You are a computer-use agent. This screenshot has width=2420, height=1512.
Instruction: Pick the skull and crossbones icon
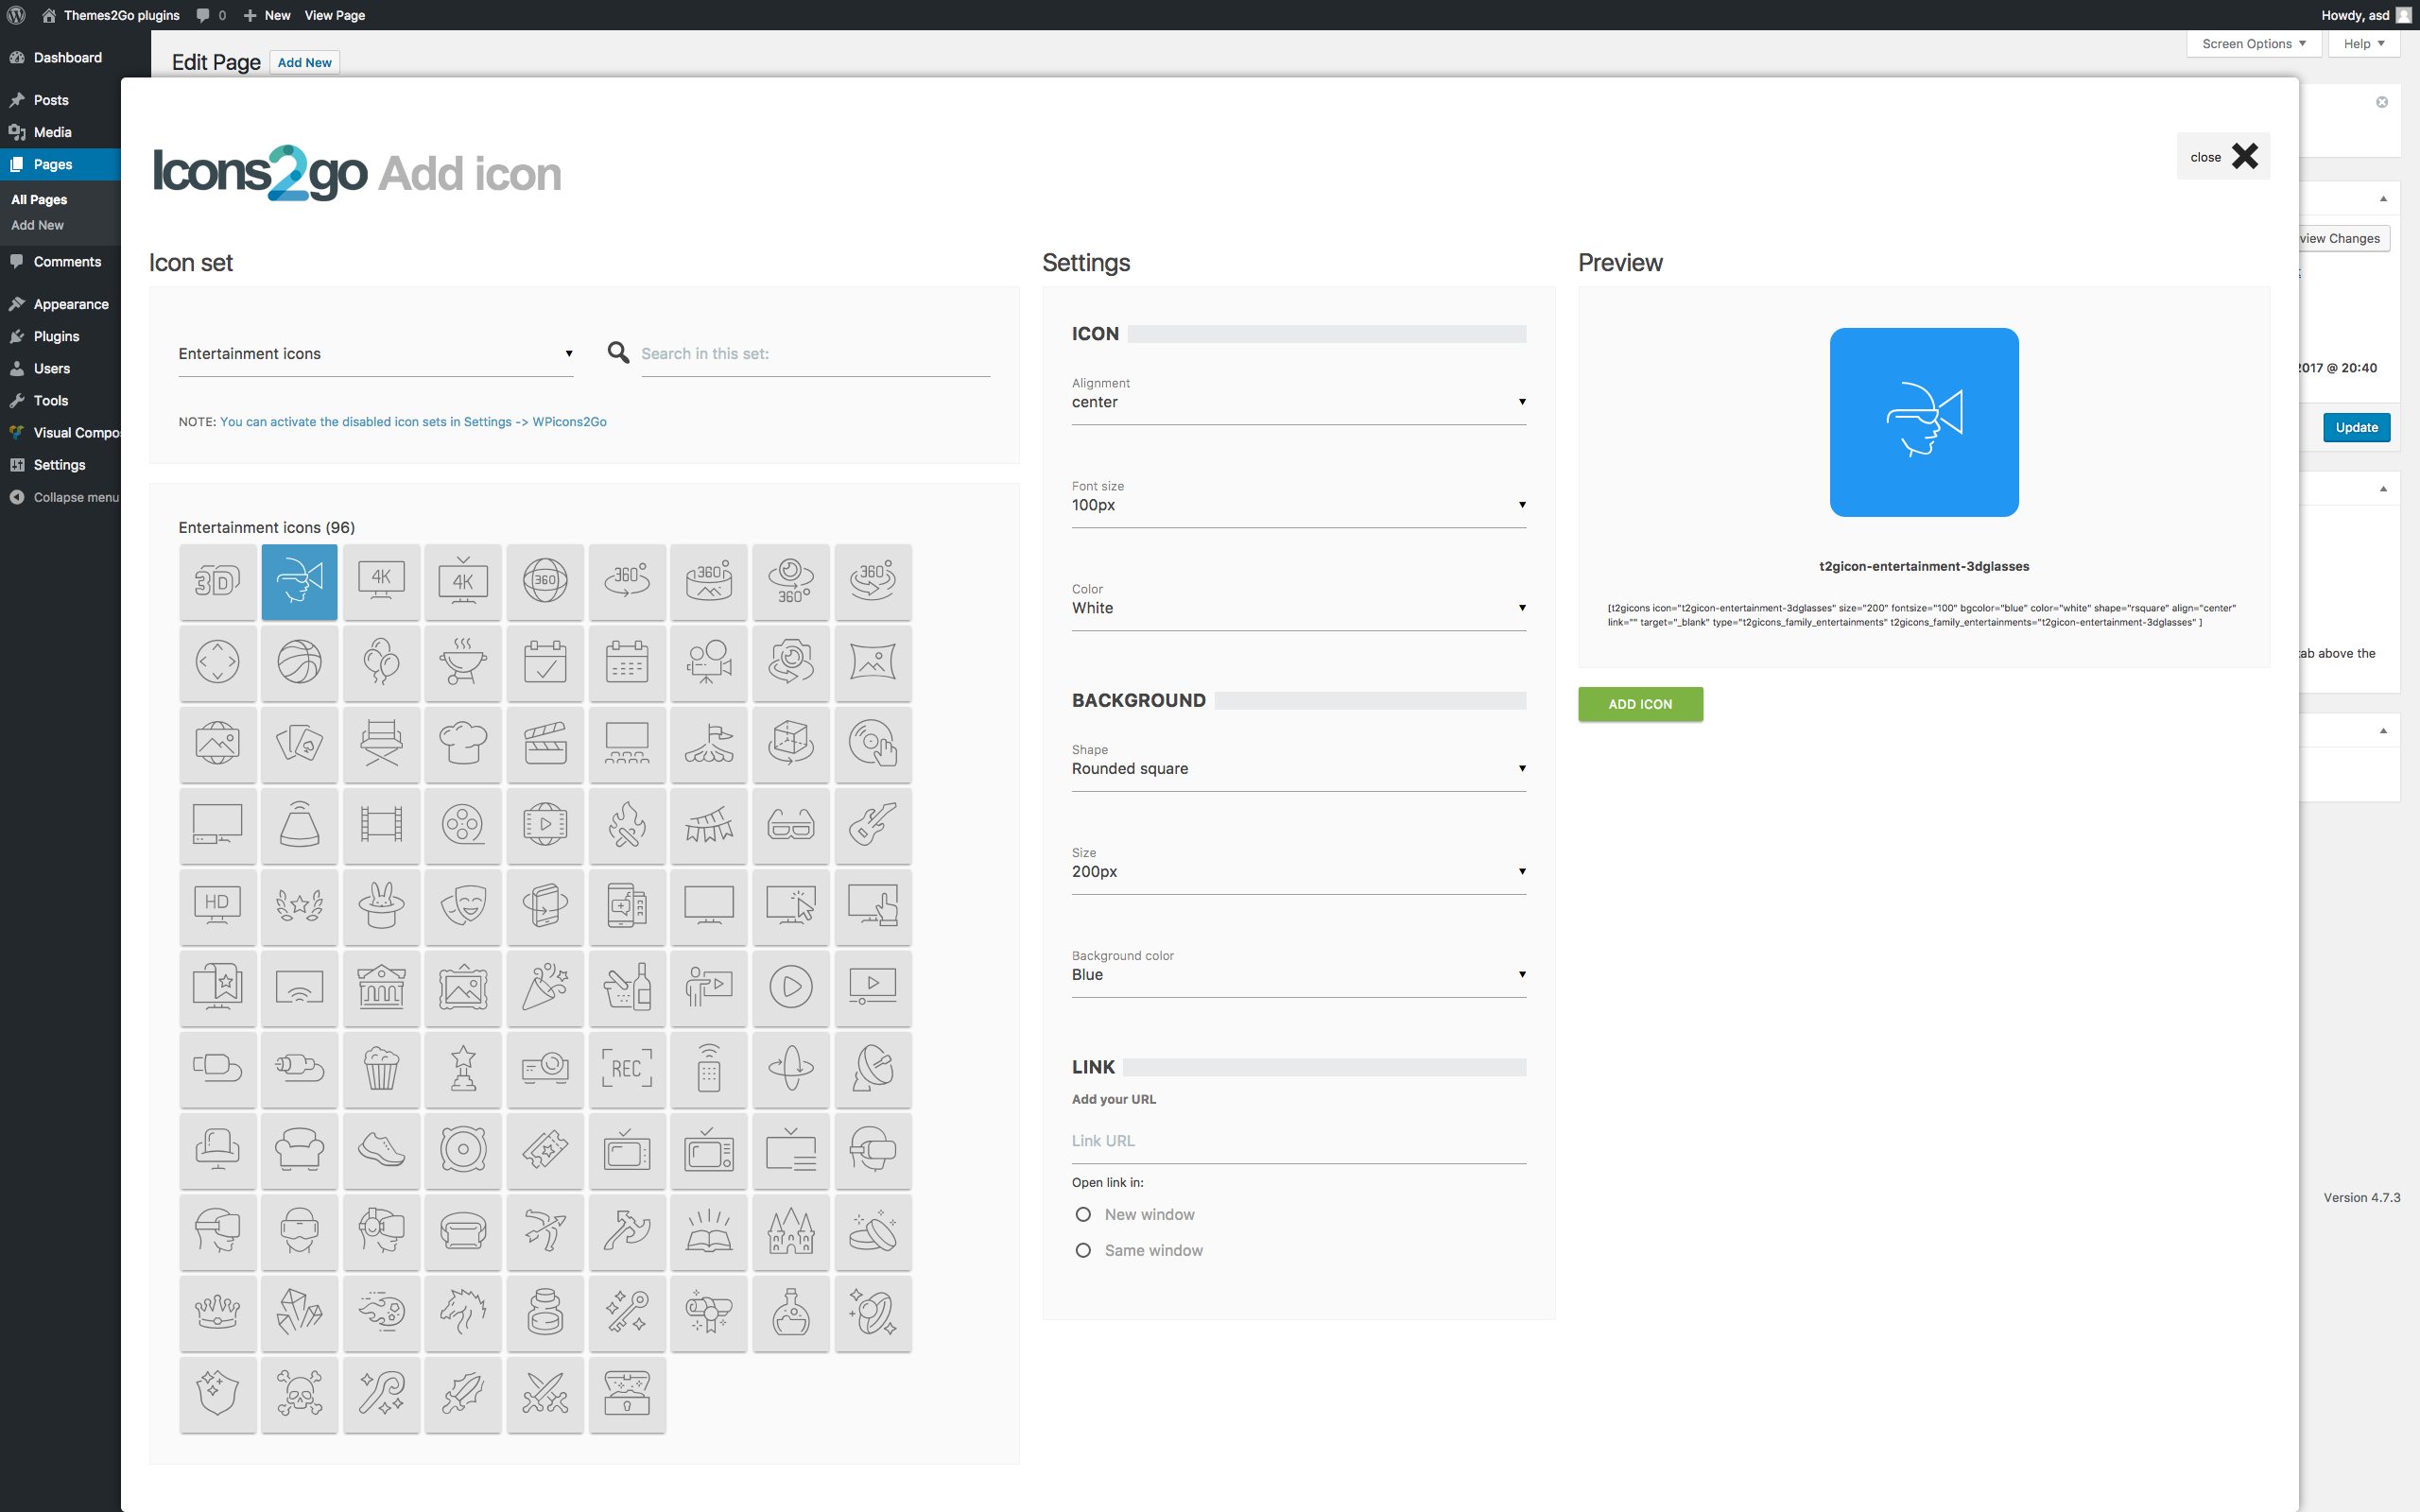click(x=299, y=1394)
